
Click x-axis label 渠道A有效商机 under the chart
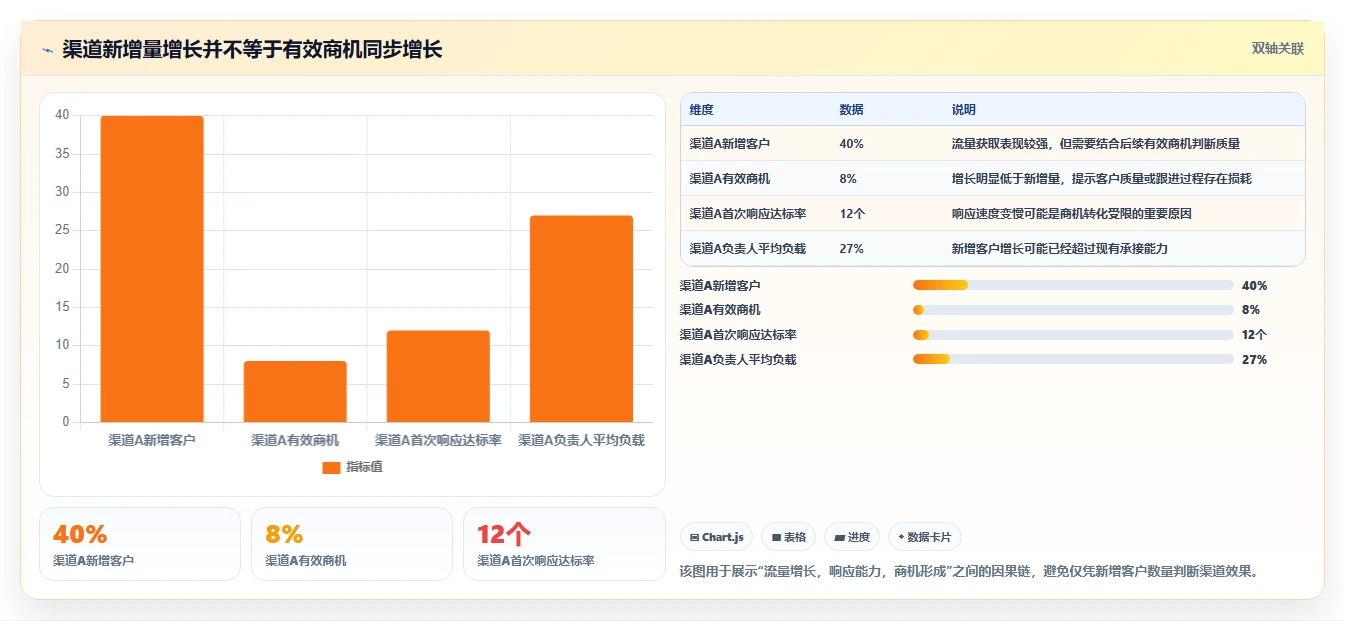pos(295,440)
